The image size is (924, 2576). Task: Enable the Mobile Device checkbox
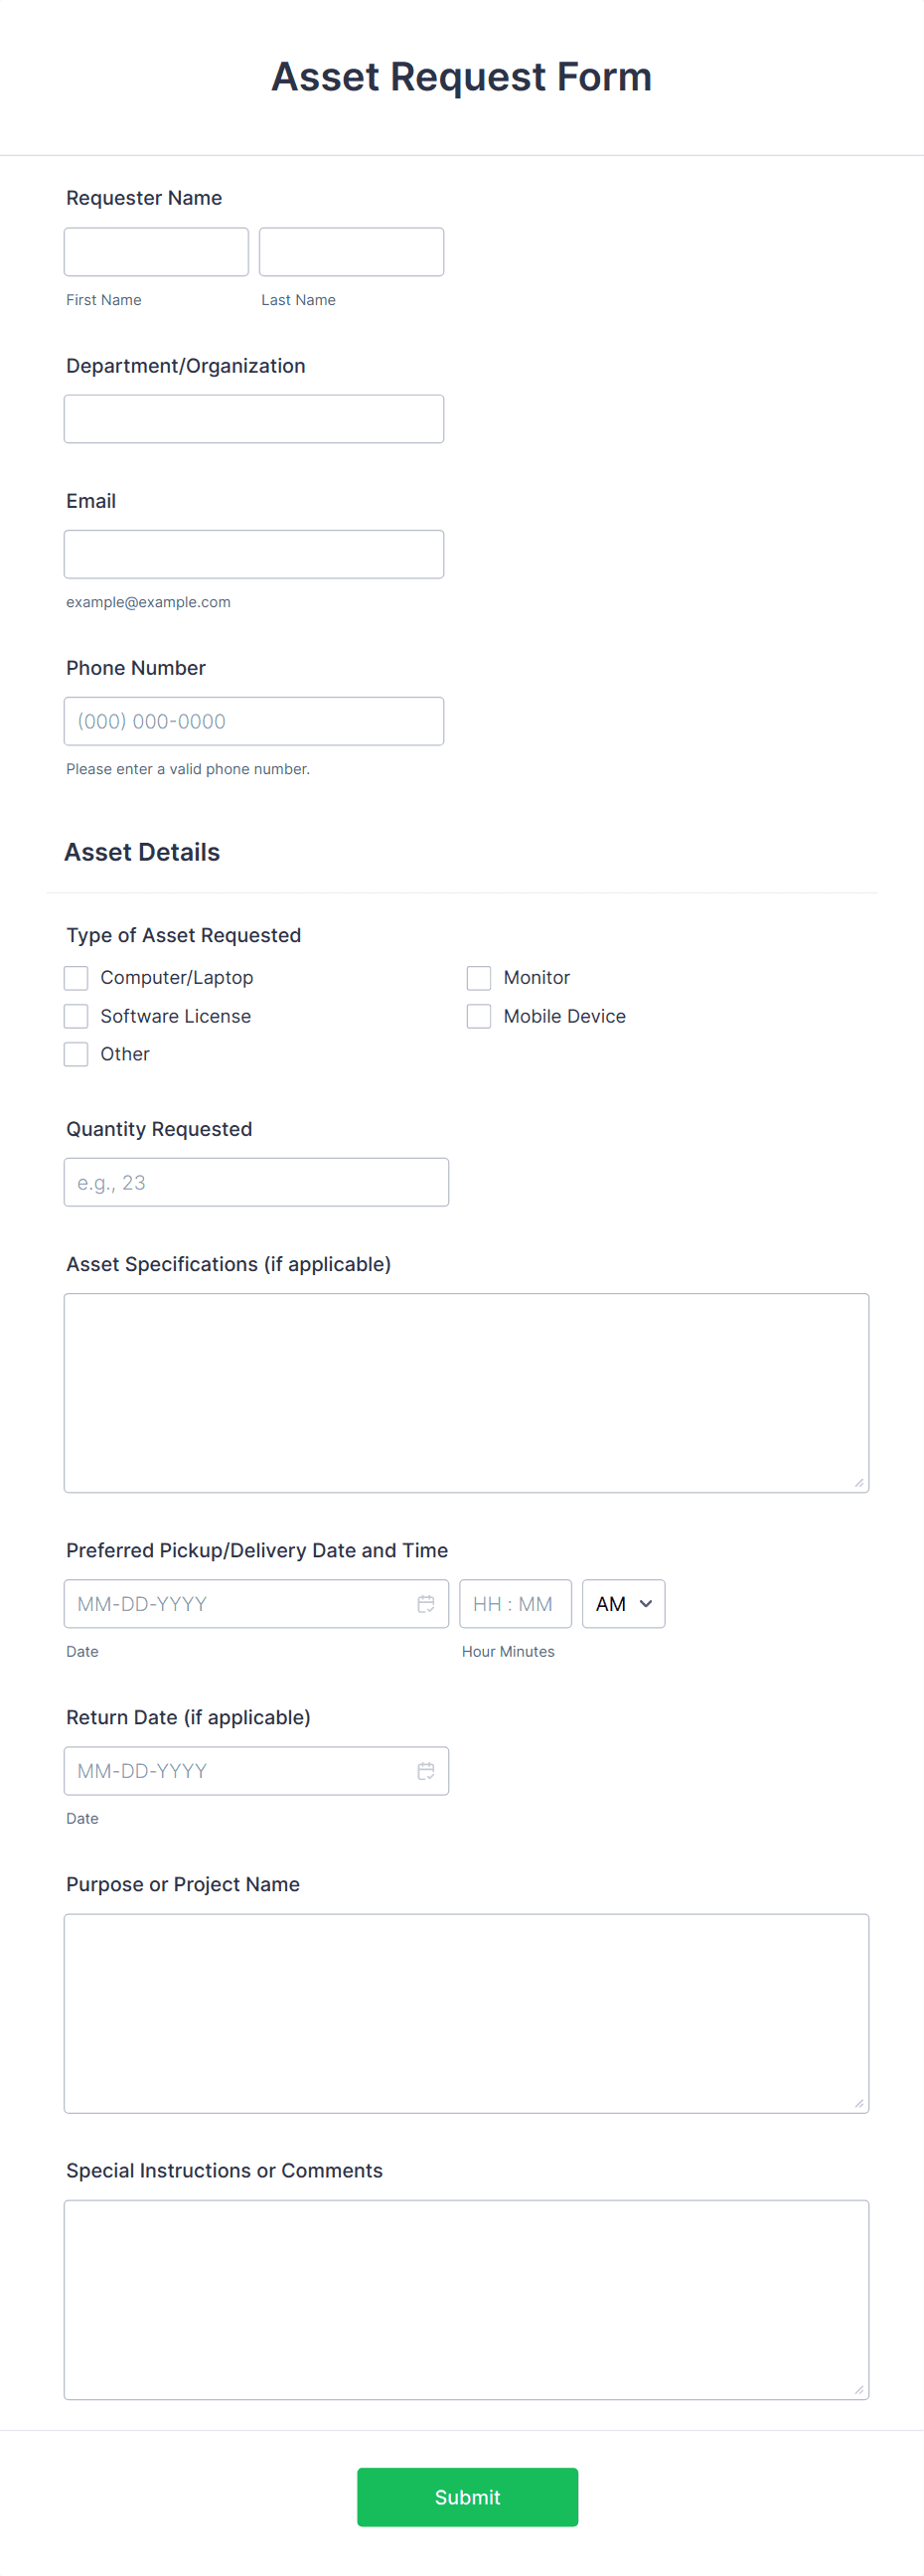479,1015
